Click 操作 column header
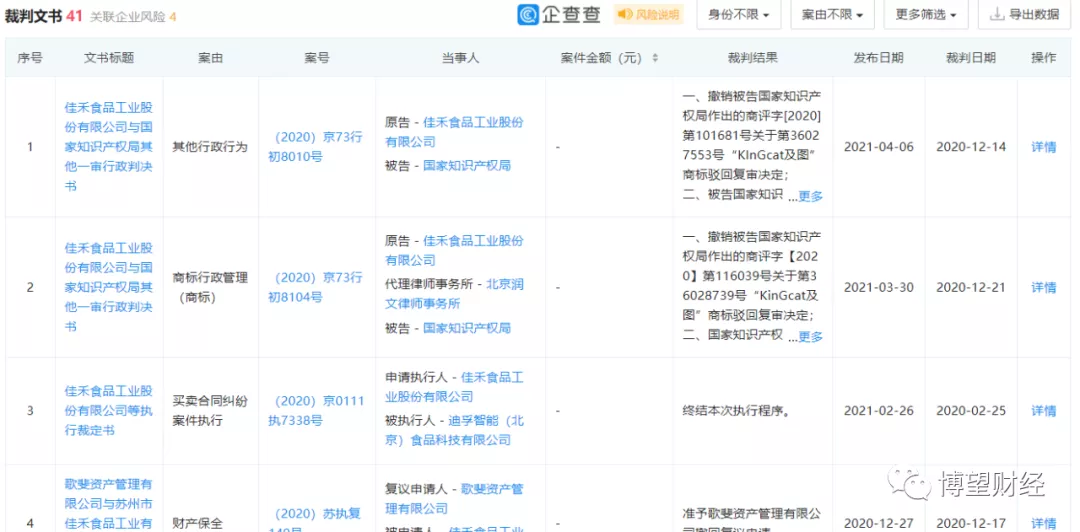The image size is (1080, 532). 1043,59
